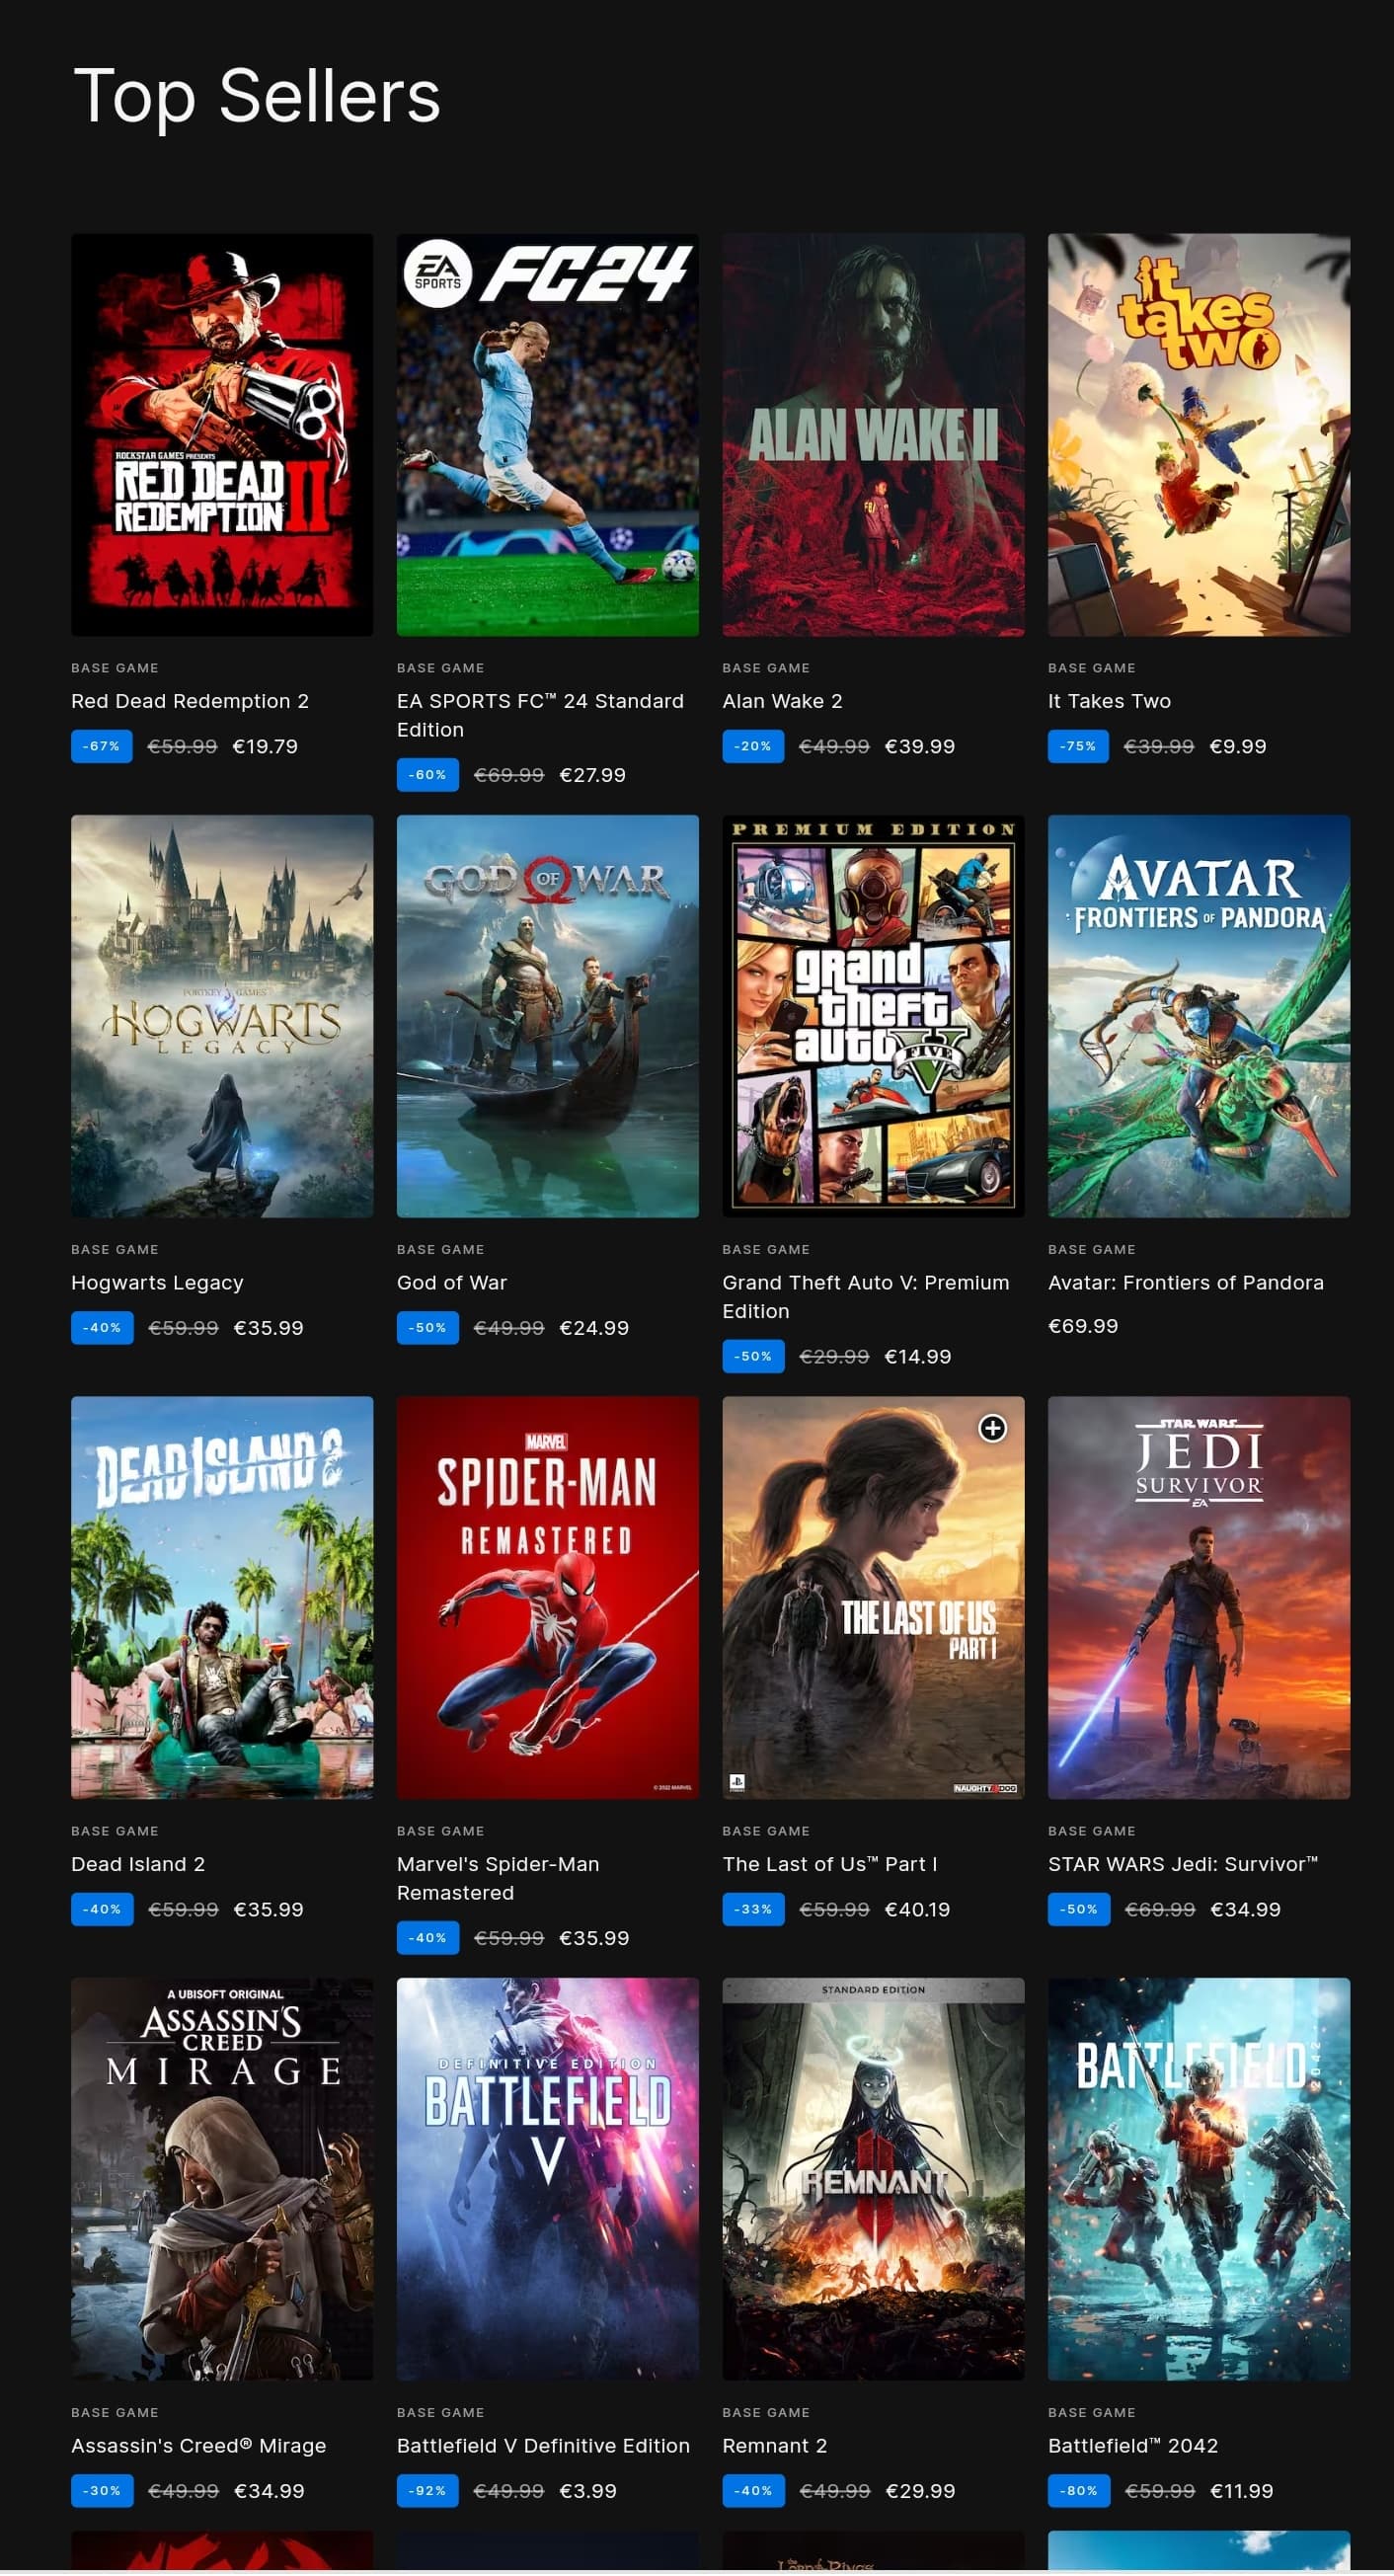Click the Battlefield 2042 title link

(1132, 2445)
